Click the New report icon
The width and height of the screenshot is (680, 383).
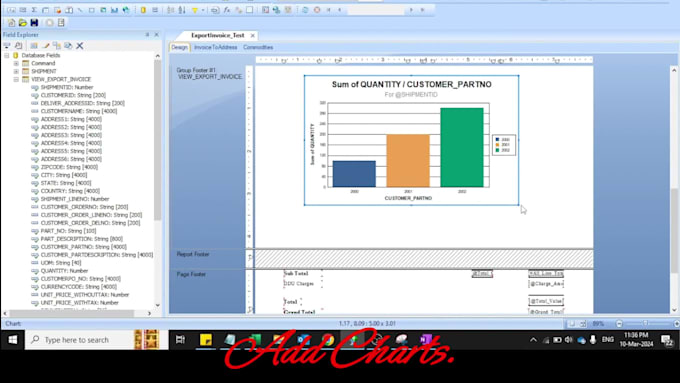click(11, 23)
